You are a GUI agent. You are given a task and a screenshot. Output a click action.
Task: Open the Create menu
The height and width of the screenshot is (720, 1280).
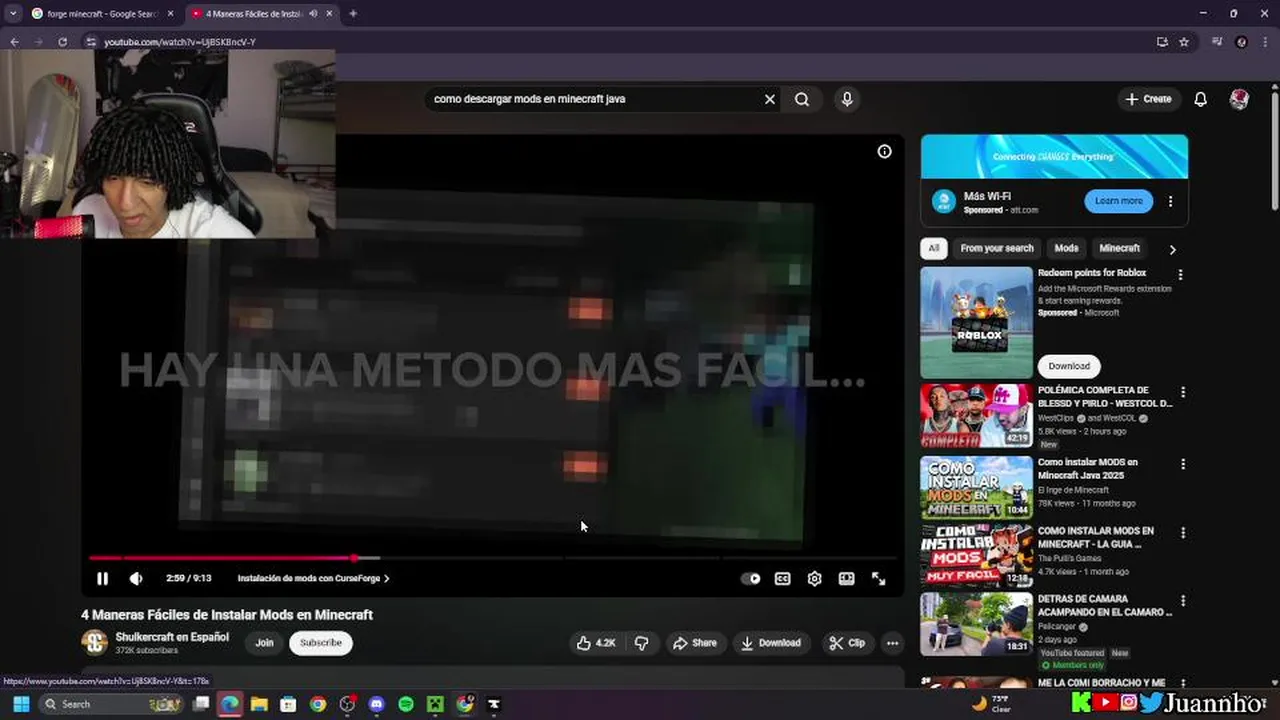click(x=1148, y=99)
